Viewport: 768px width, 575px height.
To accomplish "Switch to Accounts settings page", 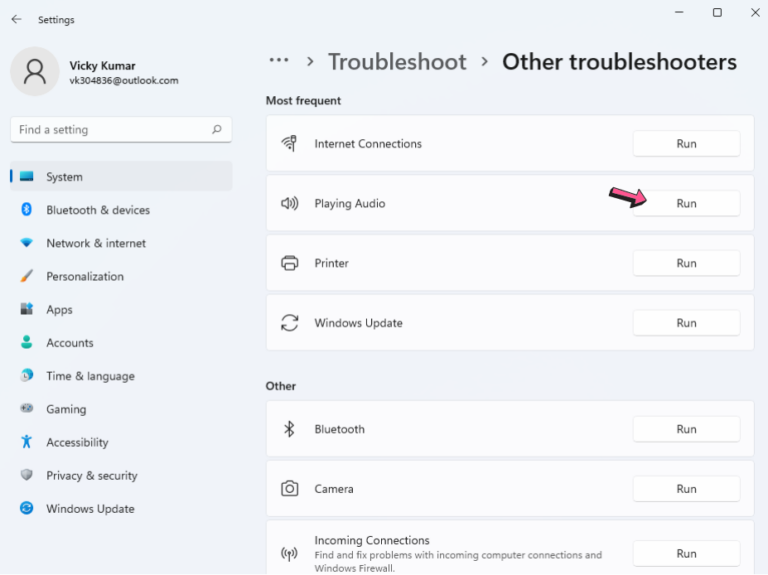I will 69,343.
